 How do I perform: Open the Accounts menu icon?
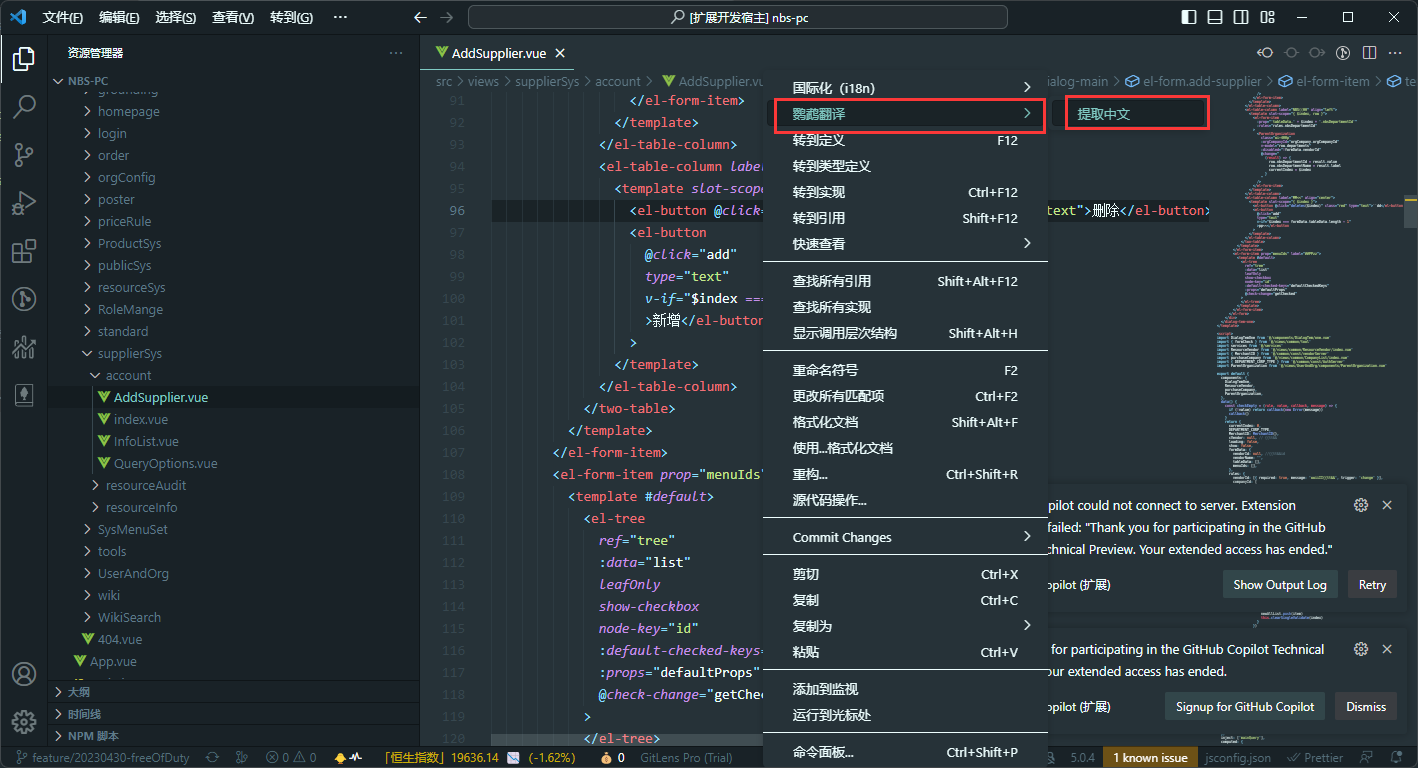point(24,675)
